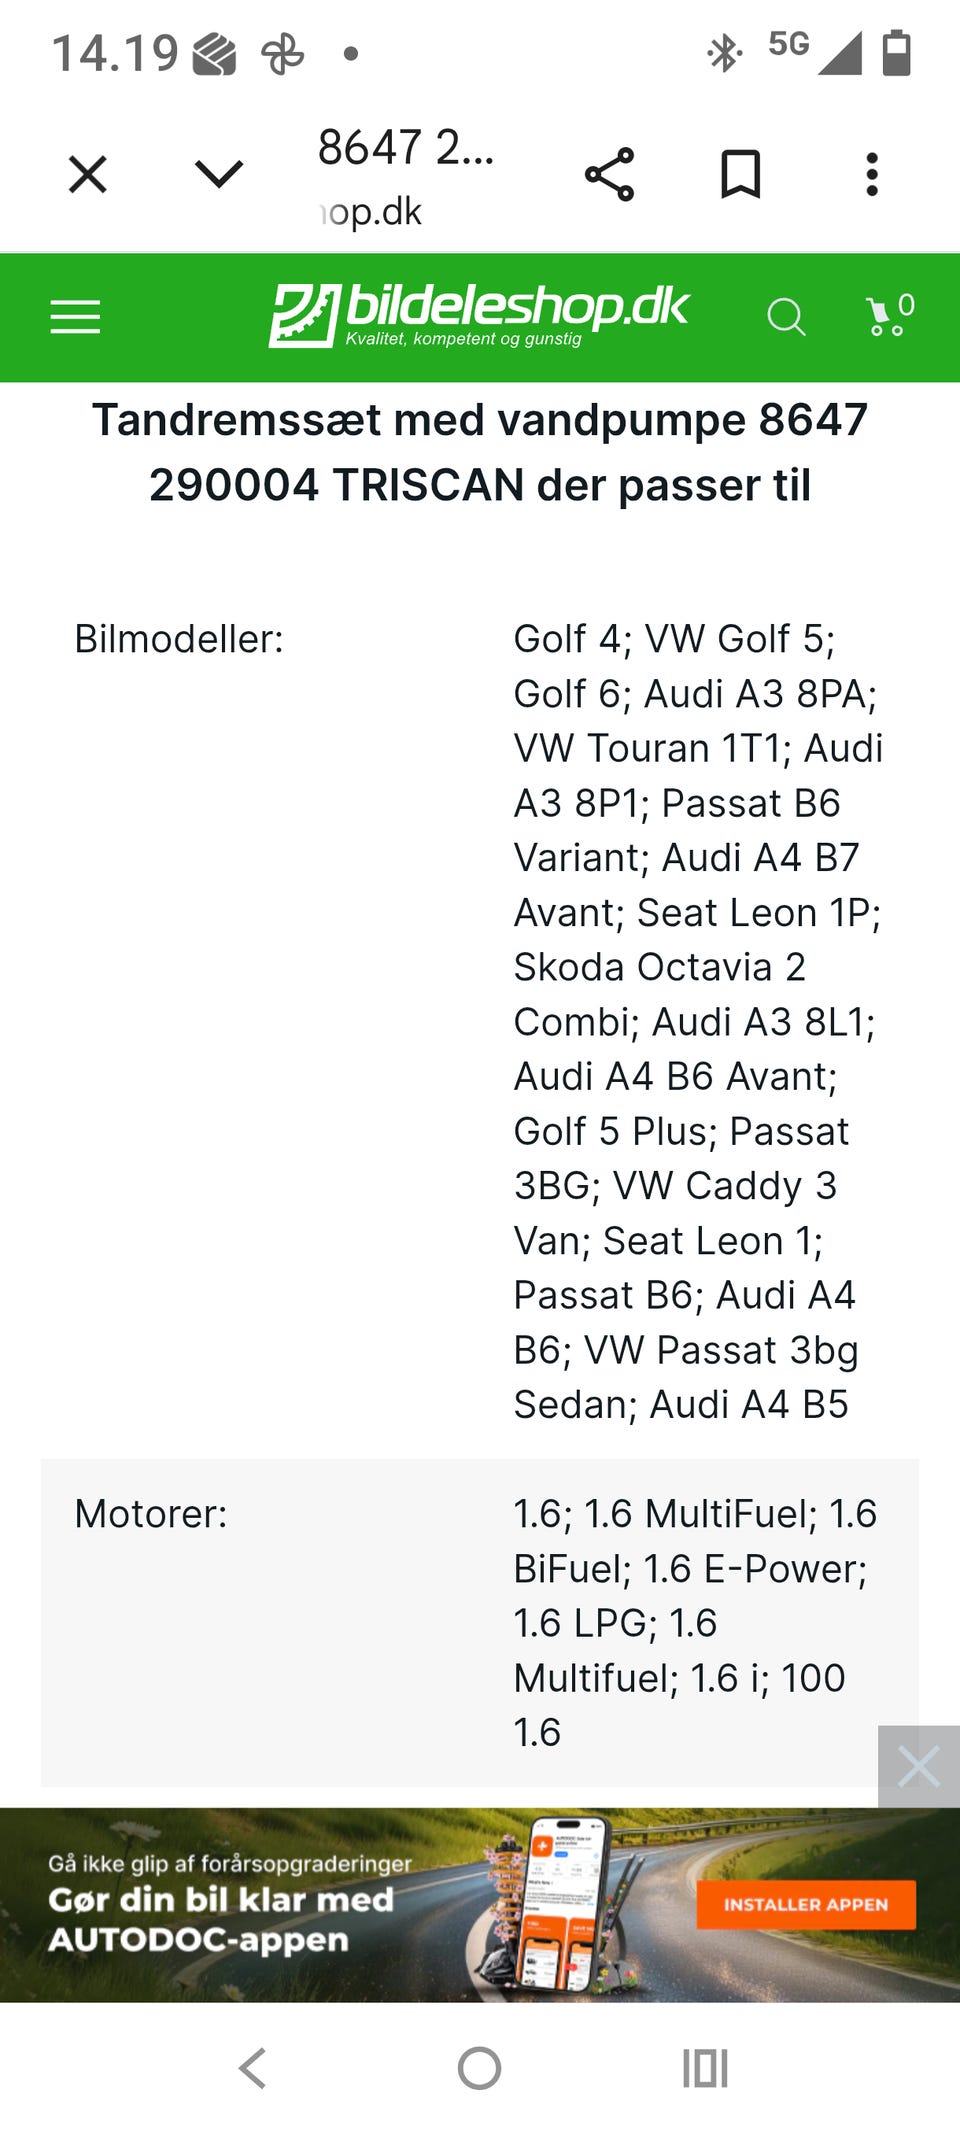Screen dimensions: 960x2134
Task: Open the browser overflow menu
Action: click(x=873, y=173)
